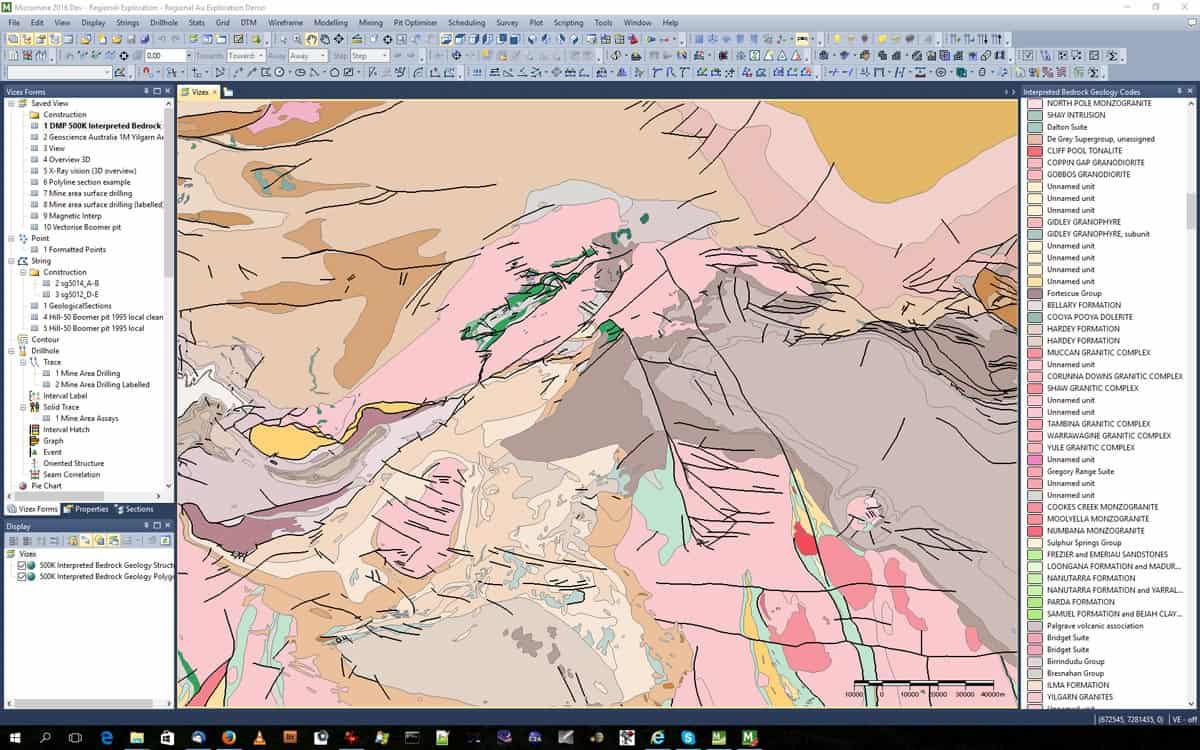Collapse the Saved View tree node

click(10, 103)
